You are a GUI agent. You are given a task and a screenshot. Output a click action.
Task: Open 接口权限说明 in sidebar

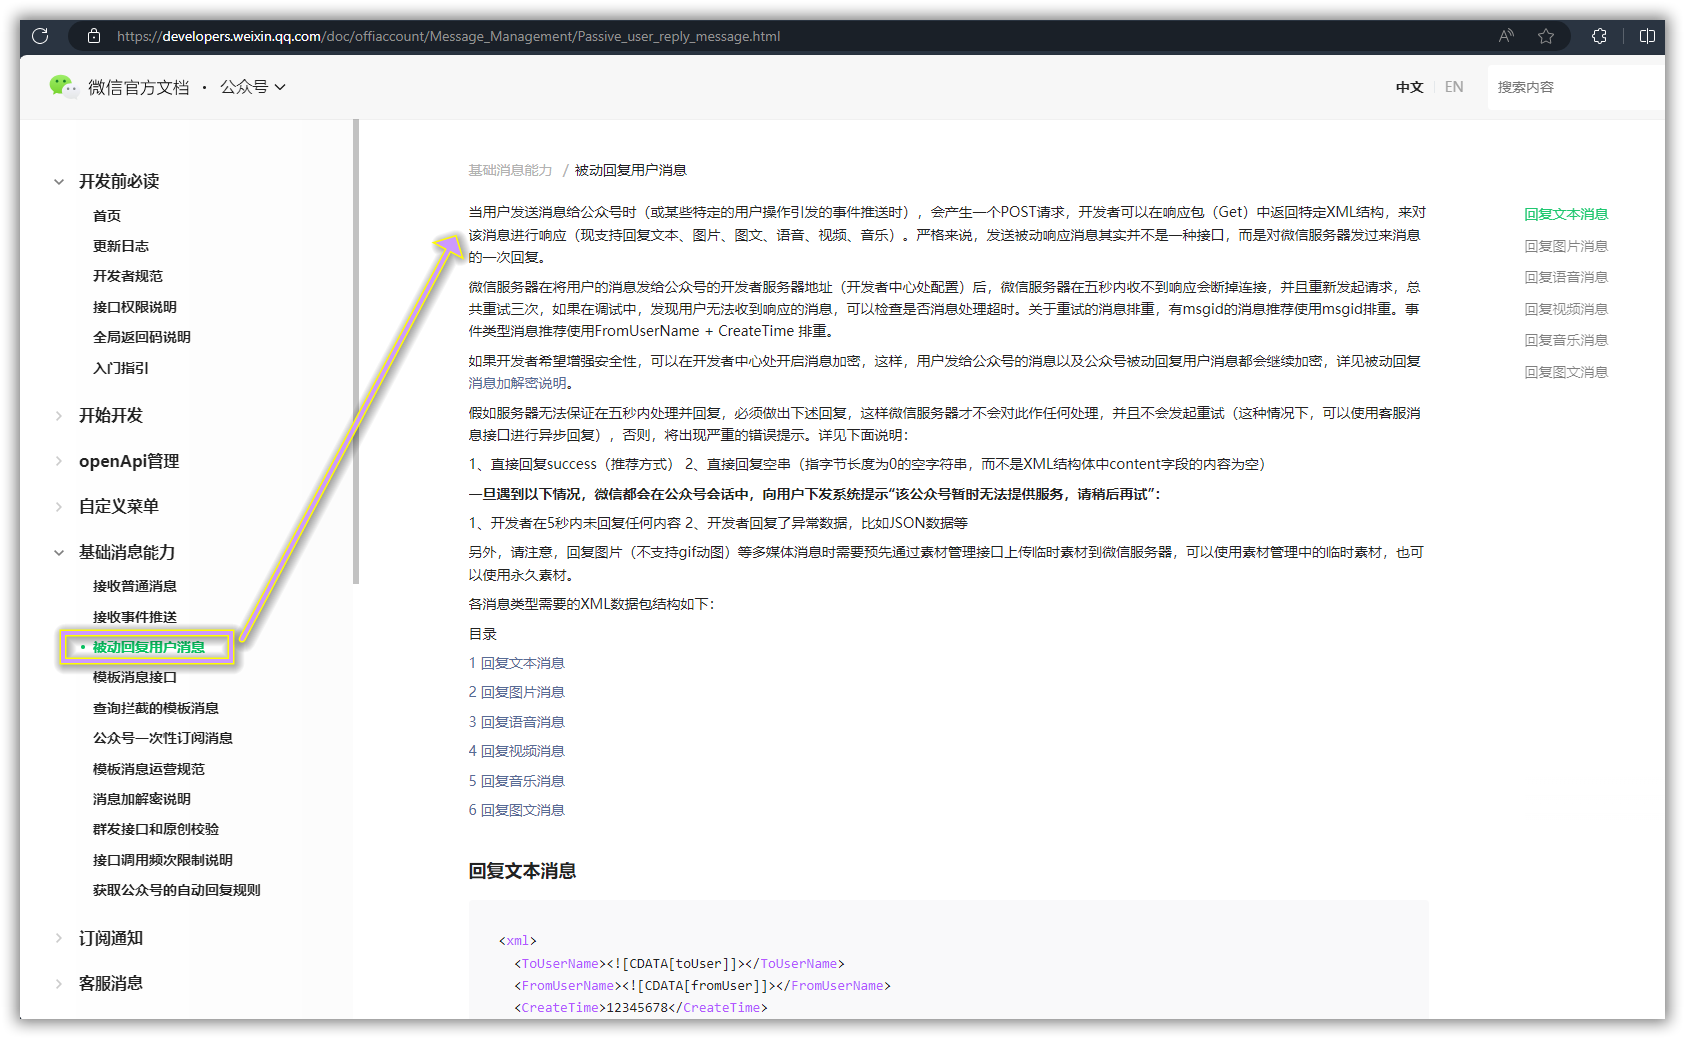pos(135,307)
